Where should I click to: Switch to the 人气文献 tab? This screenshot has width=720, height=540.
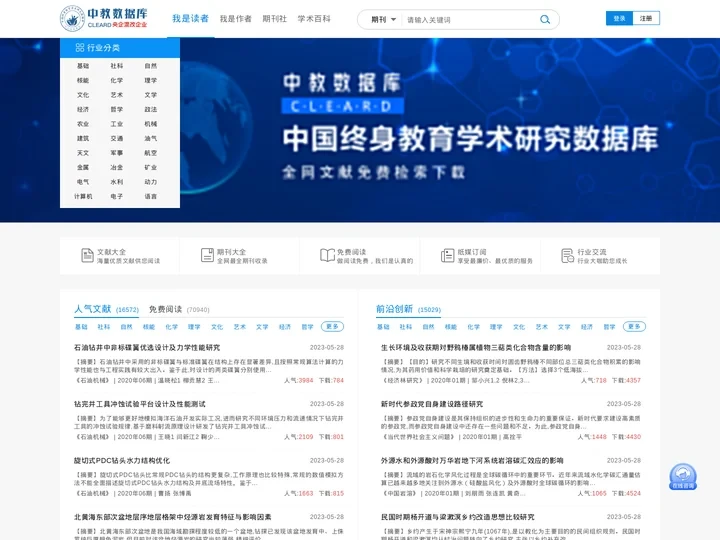[107, 309]
